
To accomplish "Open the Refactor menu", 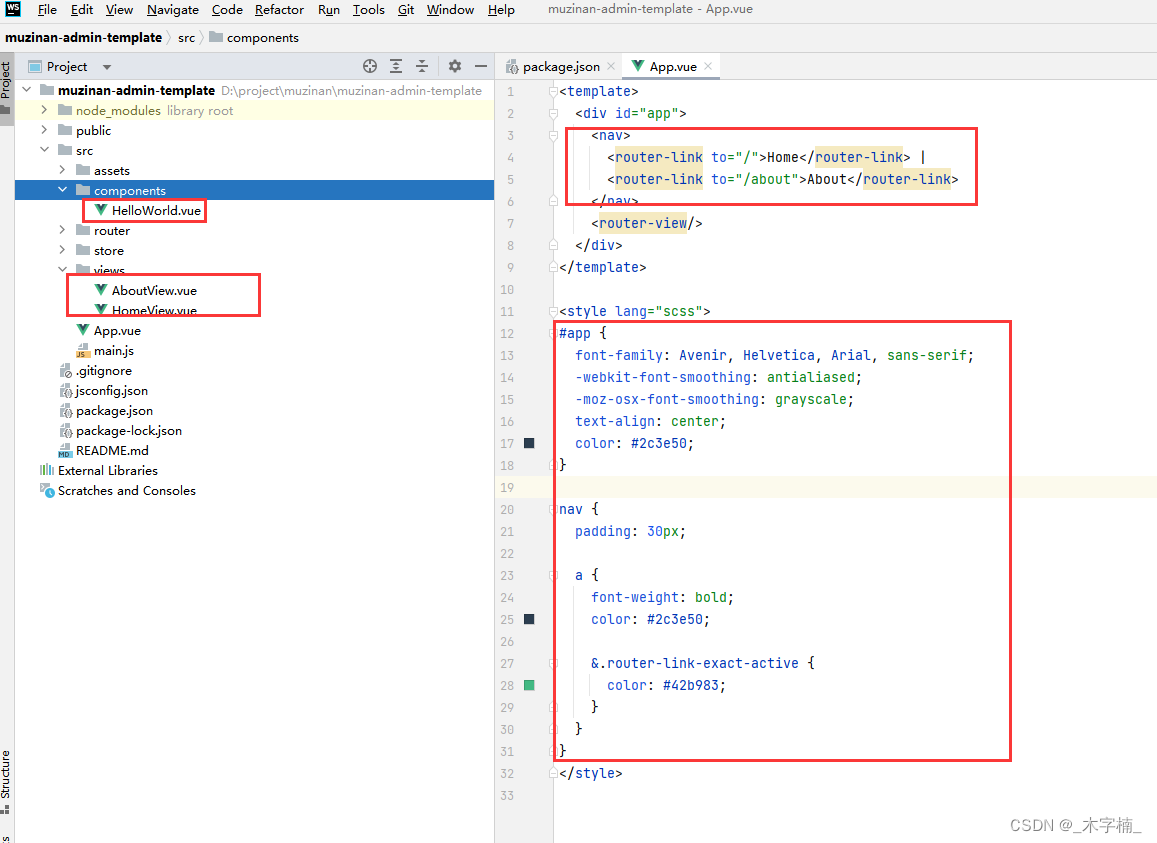I will [x=280, y=10].
